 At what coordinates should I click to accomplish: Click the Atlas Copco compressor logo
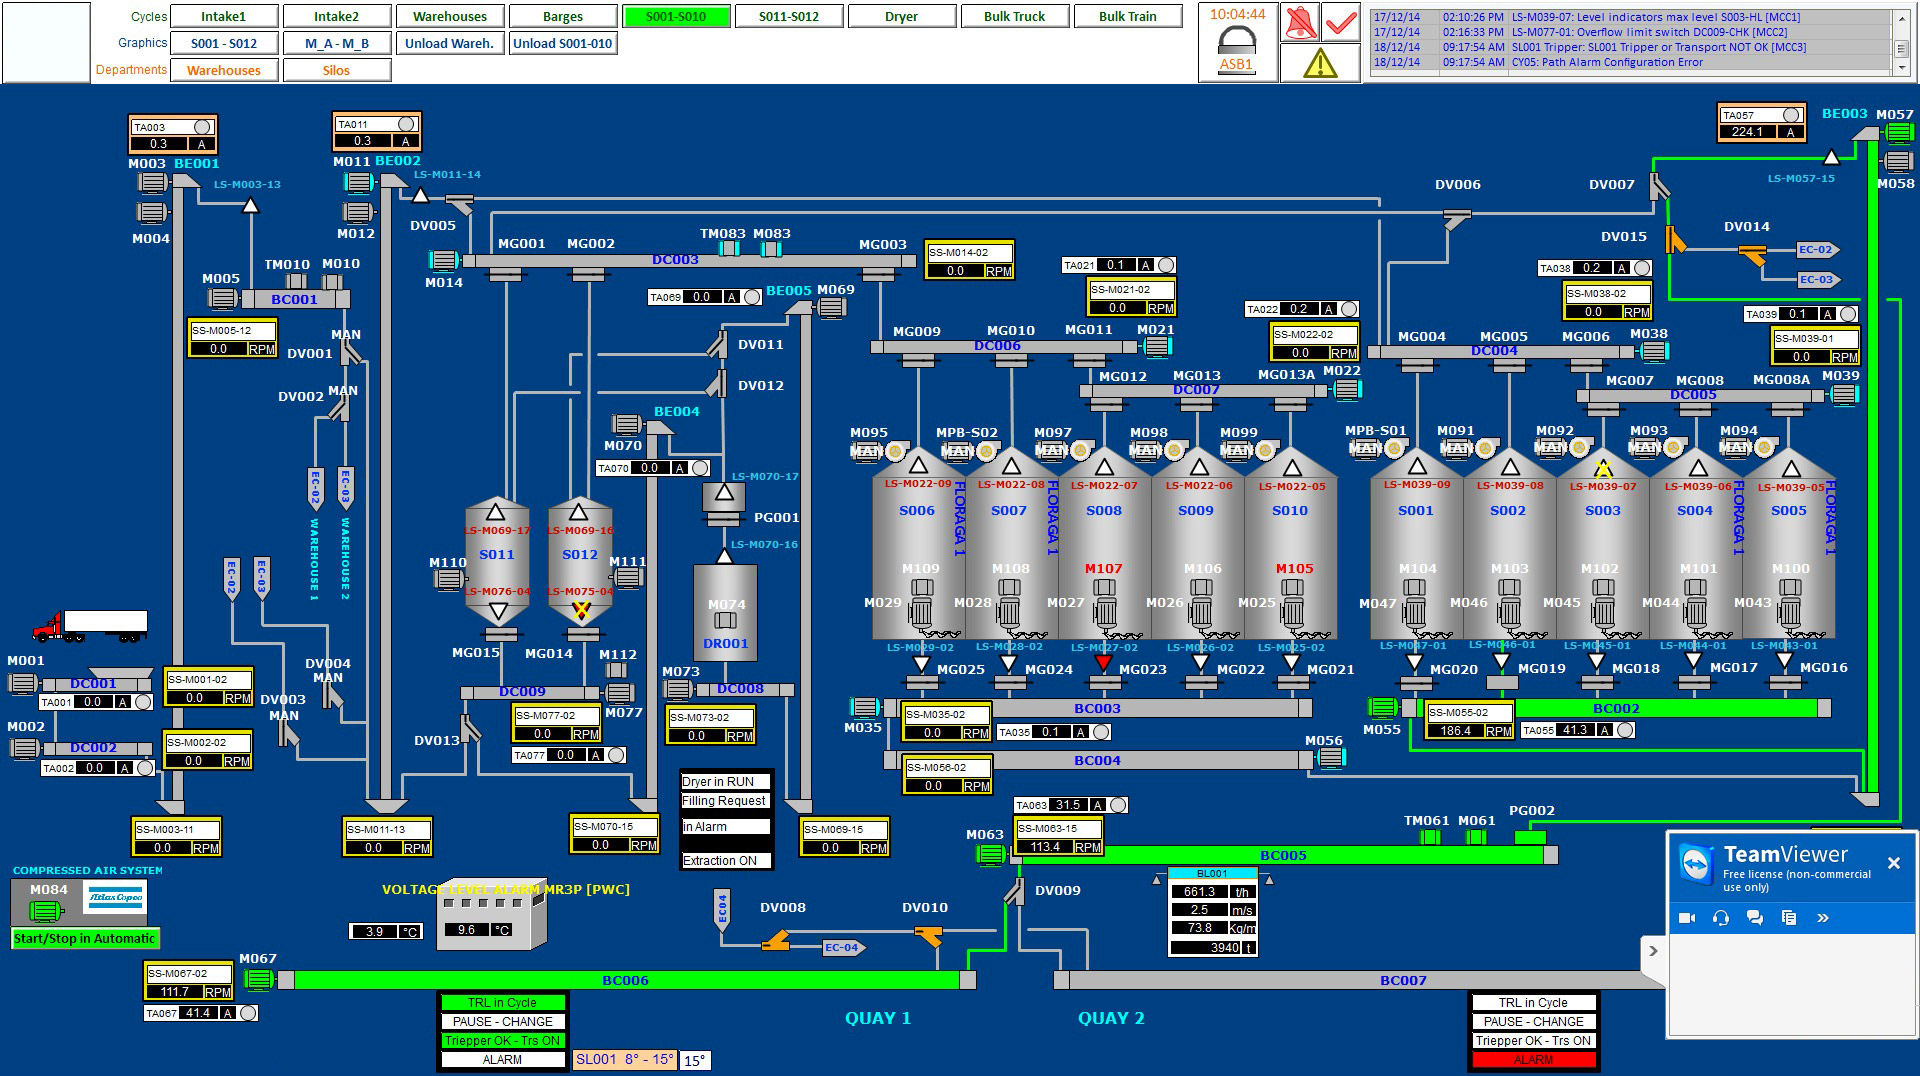click(x=115, y=897)
